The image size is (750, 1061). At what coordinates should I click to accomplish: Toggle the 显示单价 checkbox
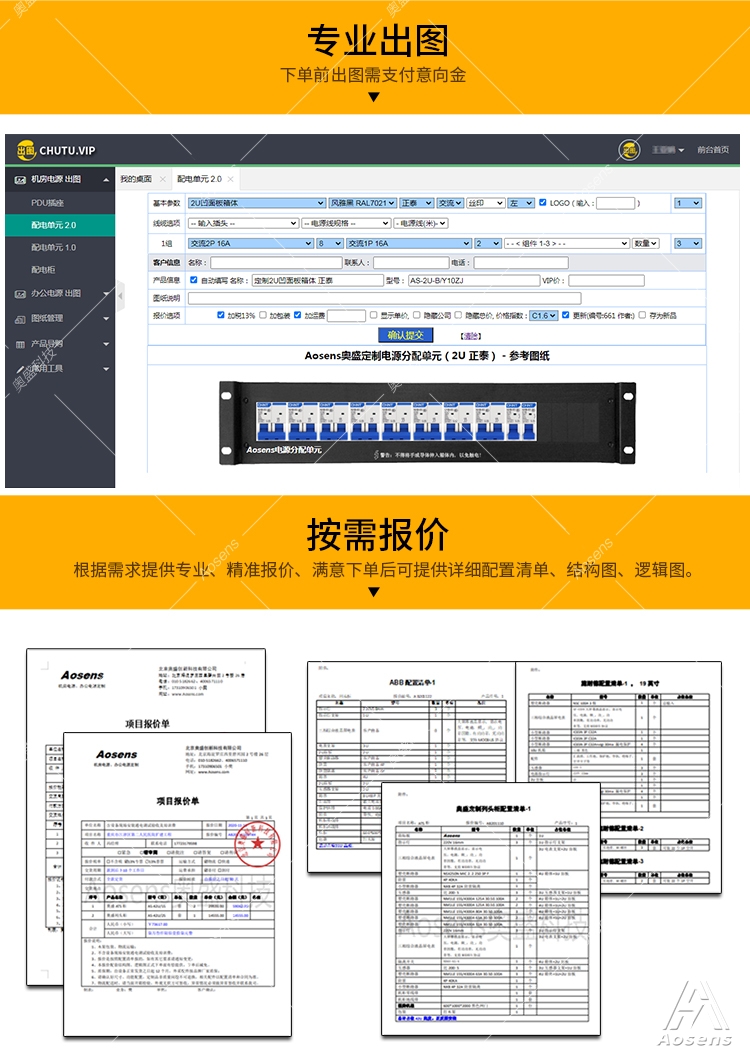pyautogui.click(x=373, y=315)
